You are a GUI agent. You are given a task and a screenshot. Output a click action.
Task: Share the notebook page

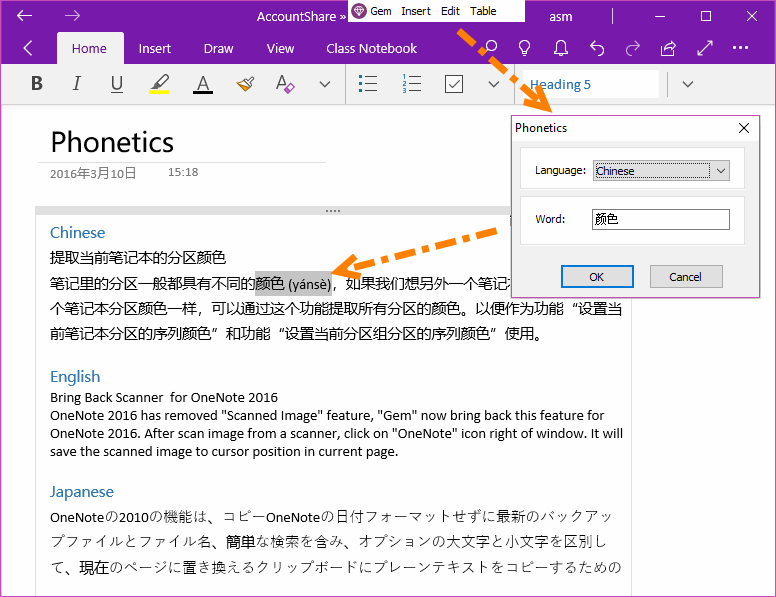coord(668,48)
